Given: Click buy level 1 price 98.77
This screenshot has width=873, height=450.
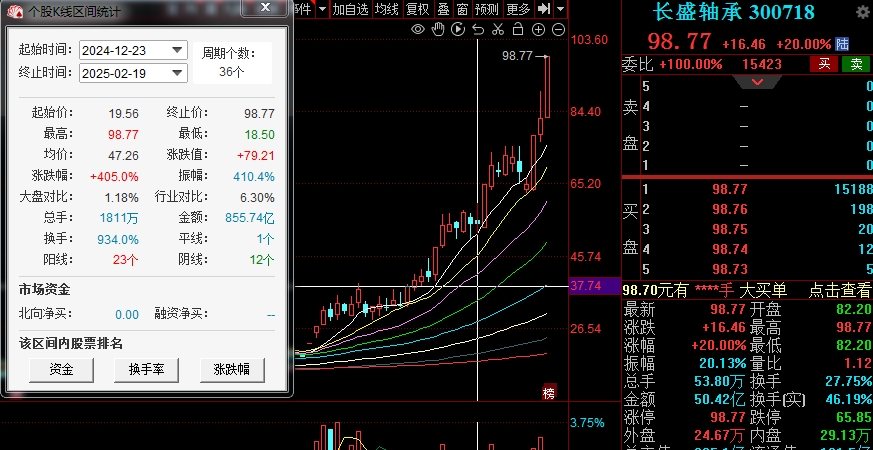Looking at the screenshot, I should [x=730, y=189].
